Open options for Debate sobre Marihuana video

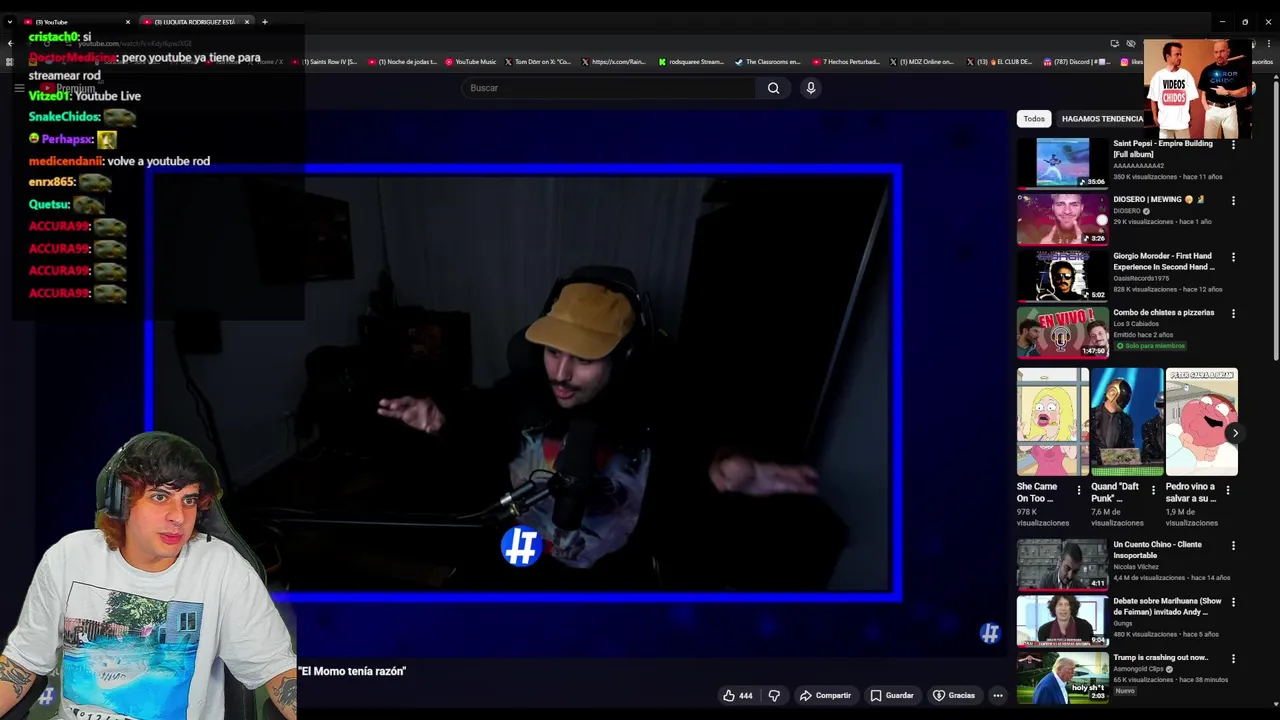click(x=1233, y=602)
